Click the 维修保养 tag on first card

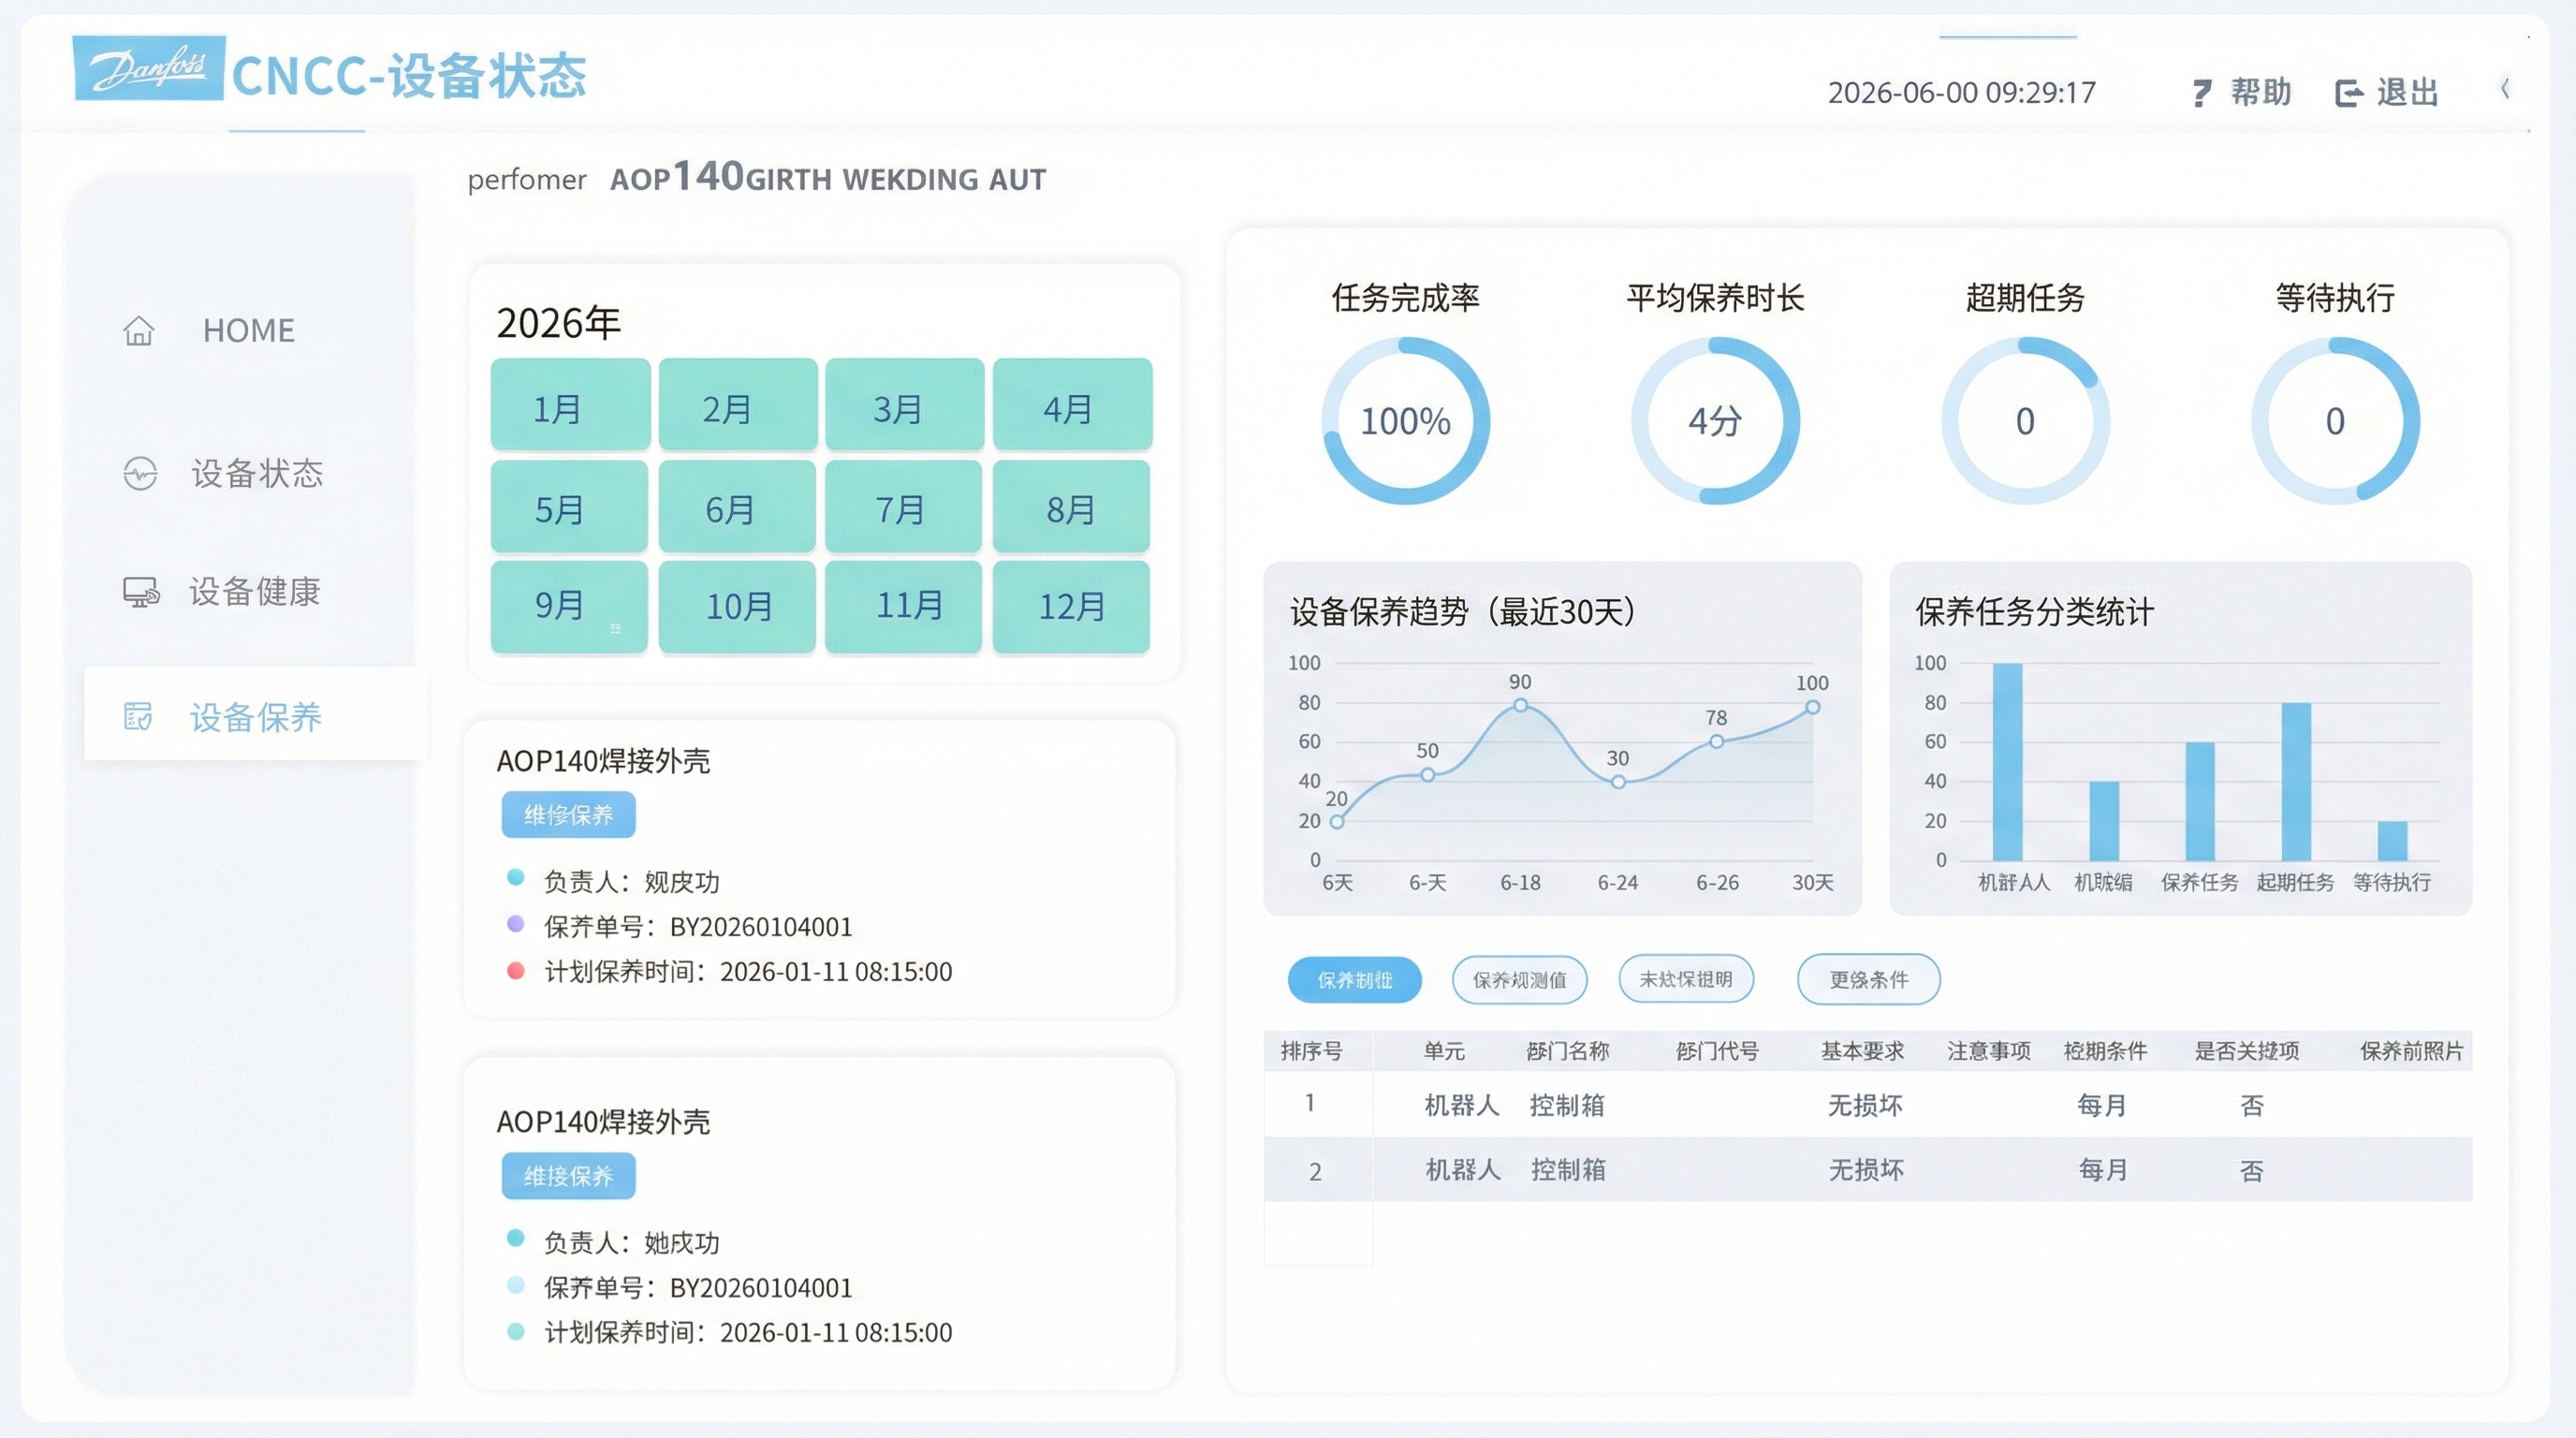568,815
